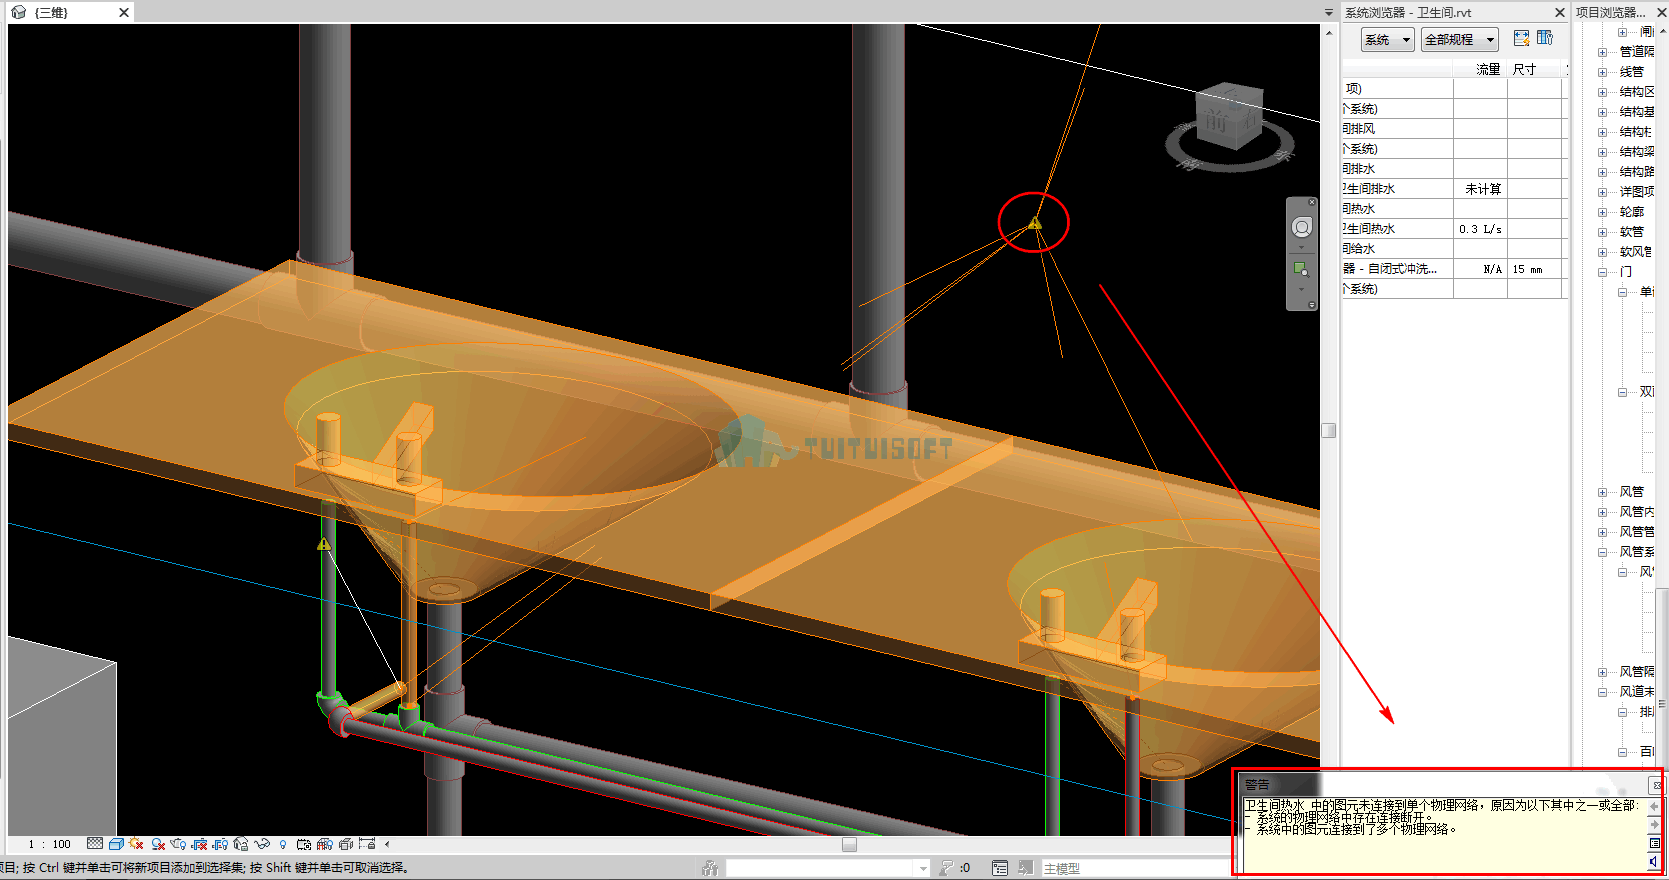This screenshot has height=880, width=1669.
Task: Open the 全部规程 discipline dropdown
Action: tap(1459, 40)
